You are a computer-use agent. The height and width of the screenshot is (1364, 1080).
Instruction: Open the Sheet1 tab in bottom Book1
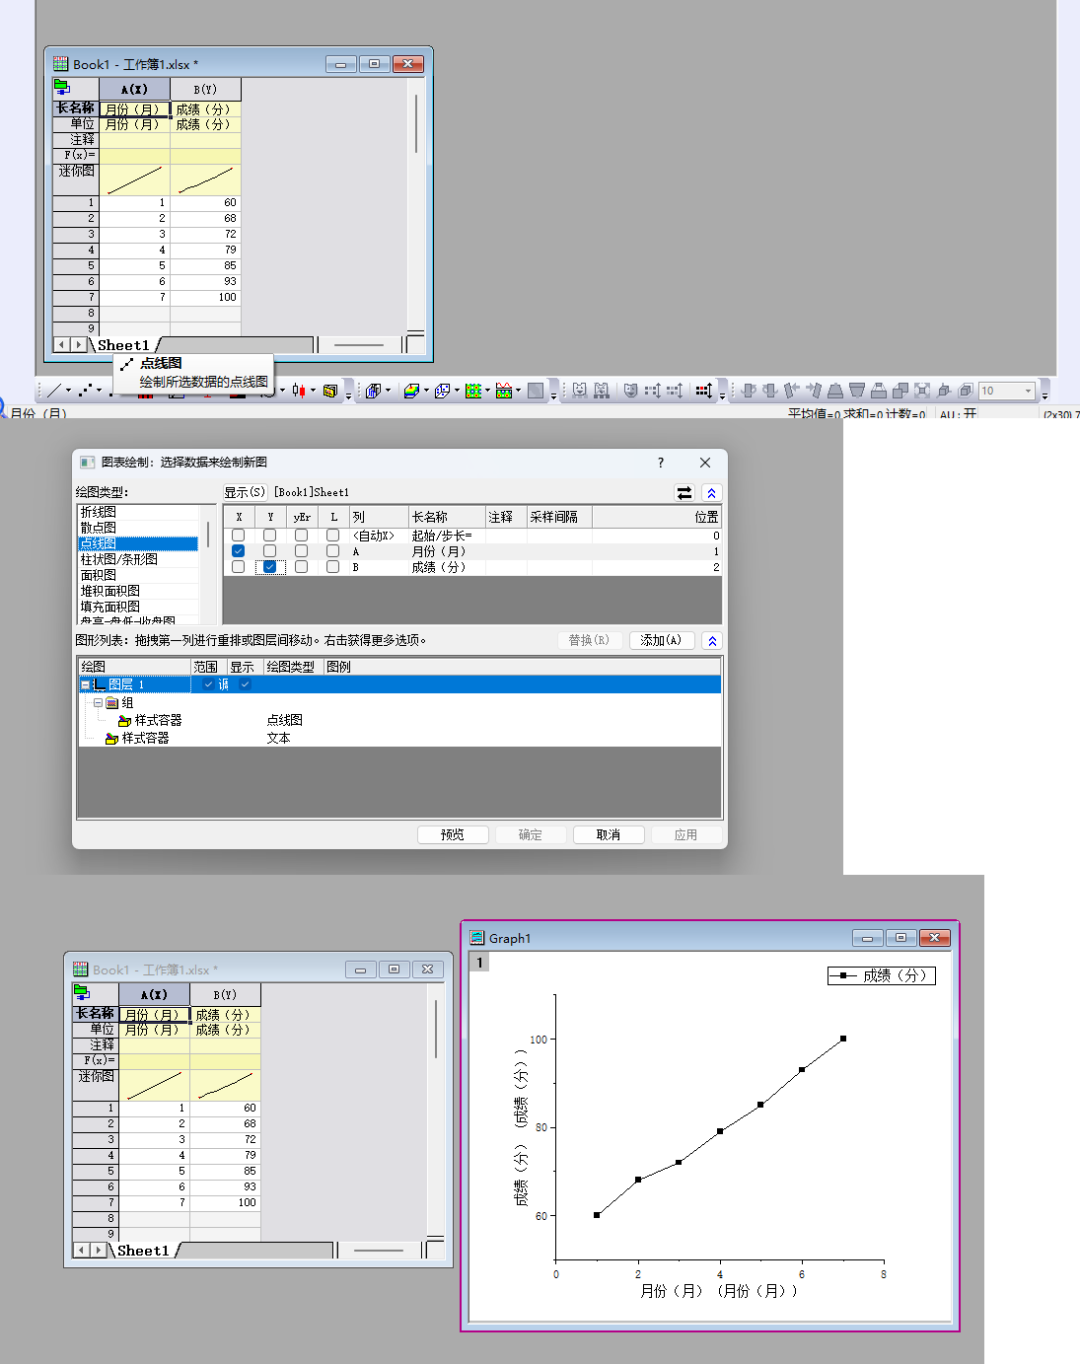[x=143, y=1251]
